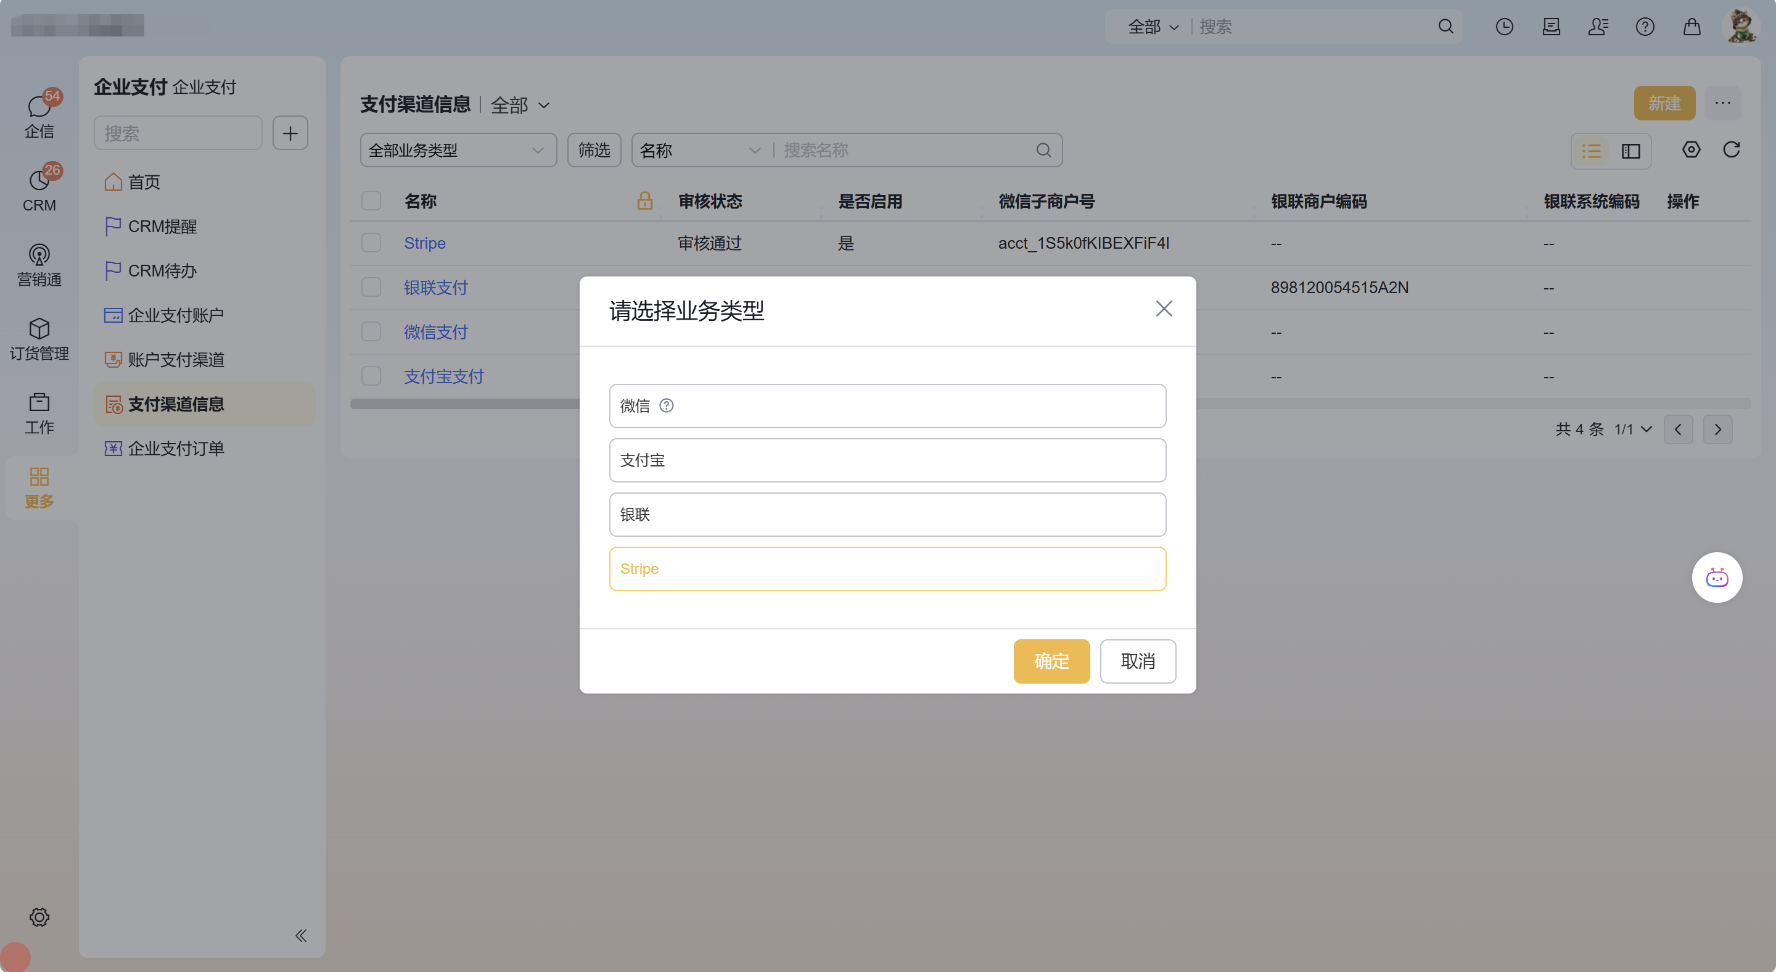Open 账户支付渠道 in sidebar
The height and width of the screenshot is (972, 1776).
click(204, 360)
